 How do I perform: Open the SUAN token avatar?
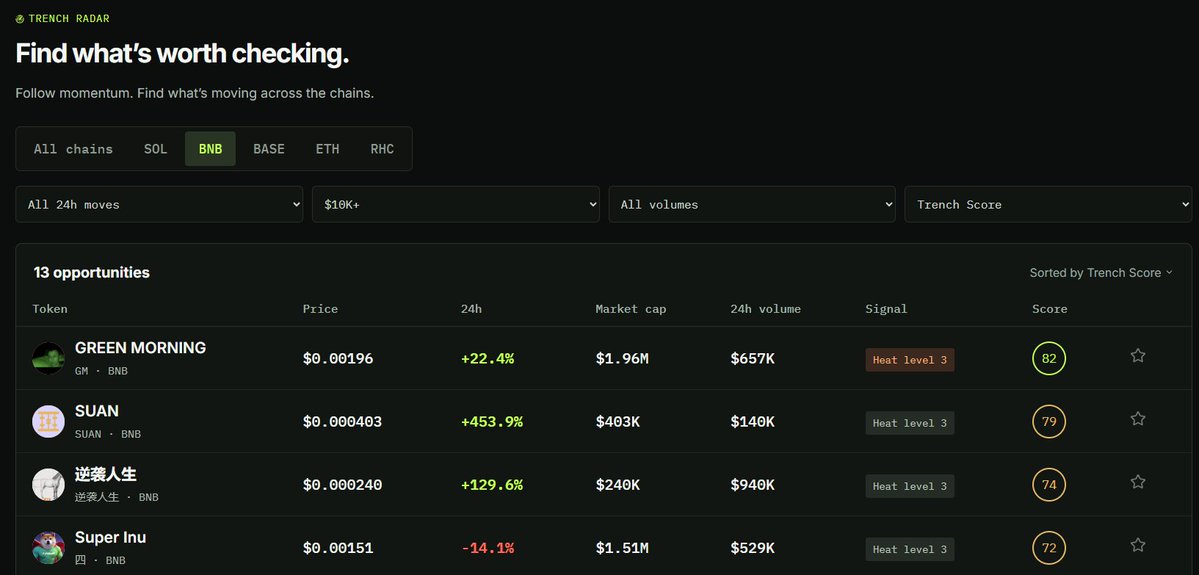click(48, 421)
